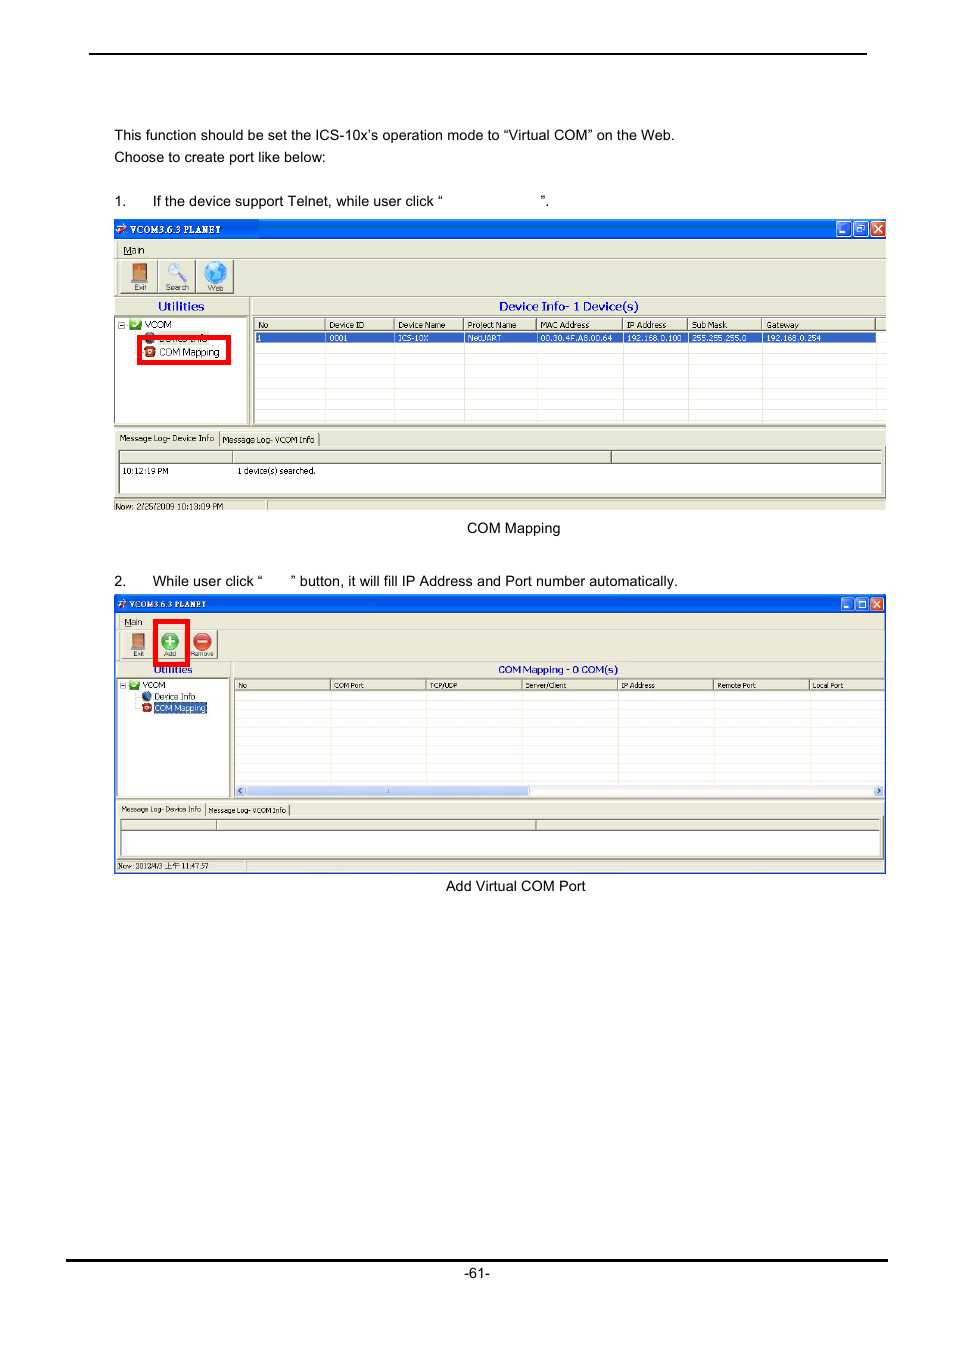Click IP address cell 192.168.0.100
Screen dimensions: 954x1350
click(x=655, y=338)
